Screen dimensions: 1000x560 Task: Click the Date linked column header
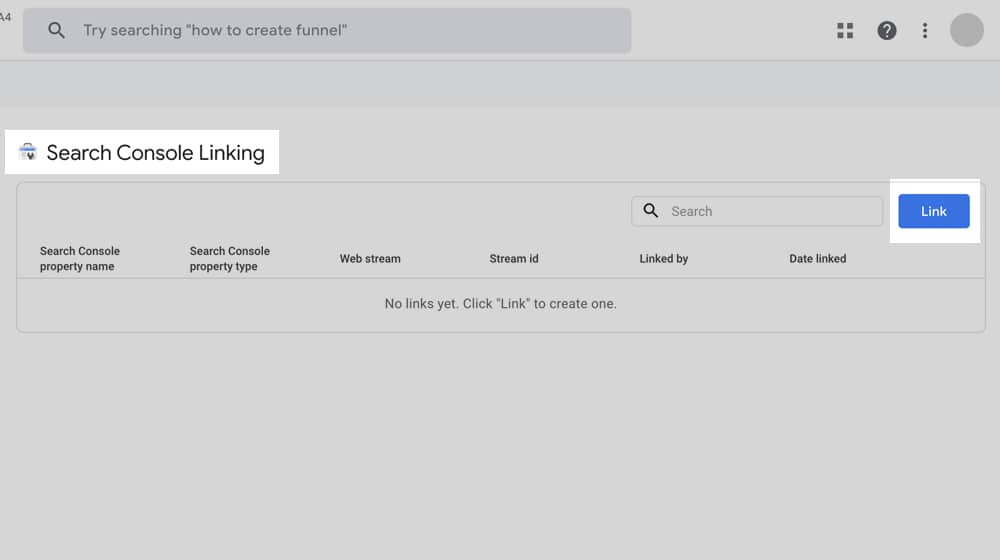click(x=818, y=259)
